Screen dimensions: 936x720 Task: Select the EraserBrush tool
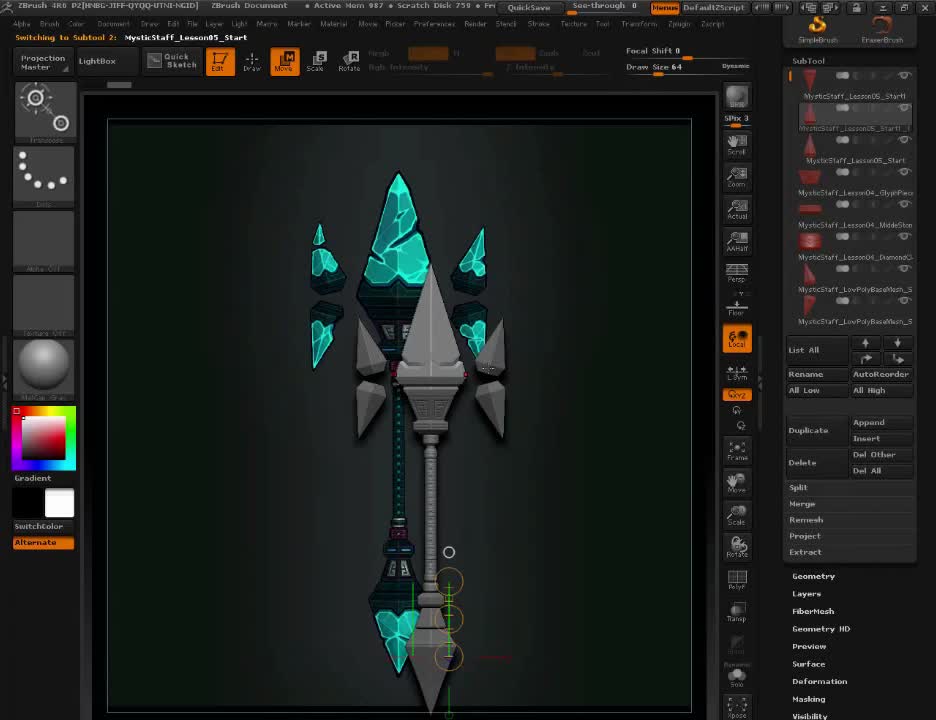point(882,30)
